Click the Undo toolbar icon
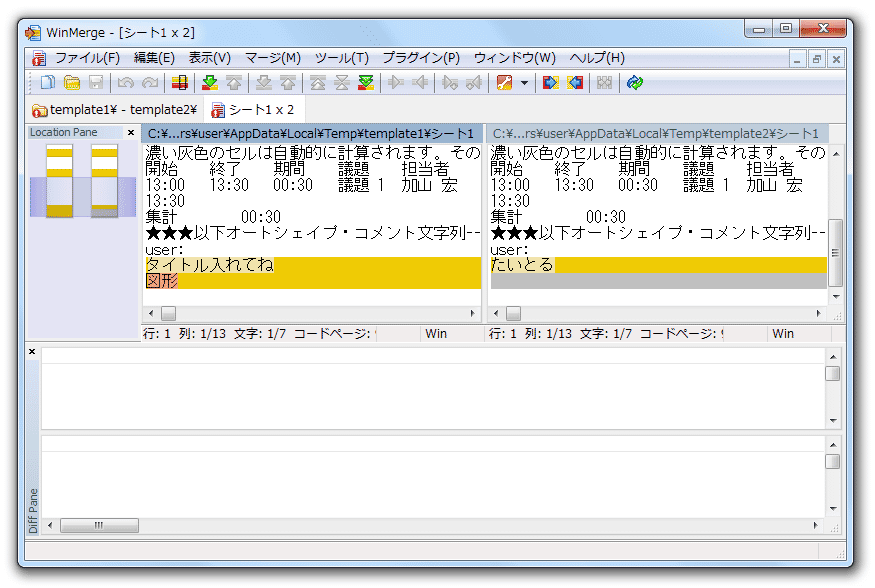The image size is (875, 588). pos(126,83)
